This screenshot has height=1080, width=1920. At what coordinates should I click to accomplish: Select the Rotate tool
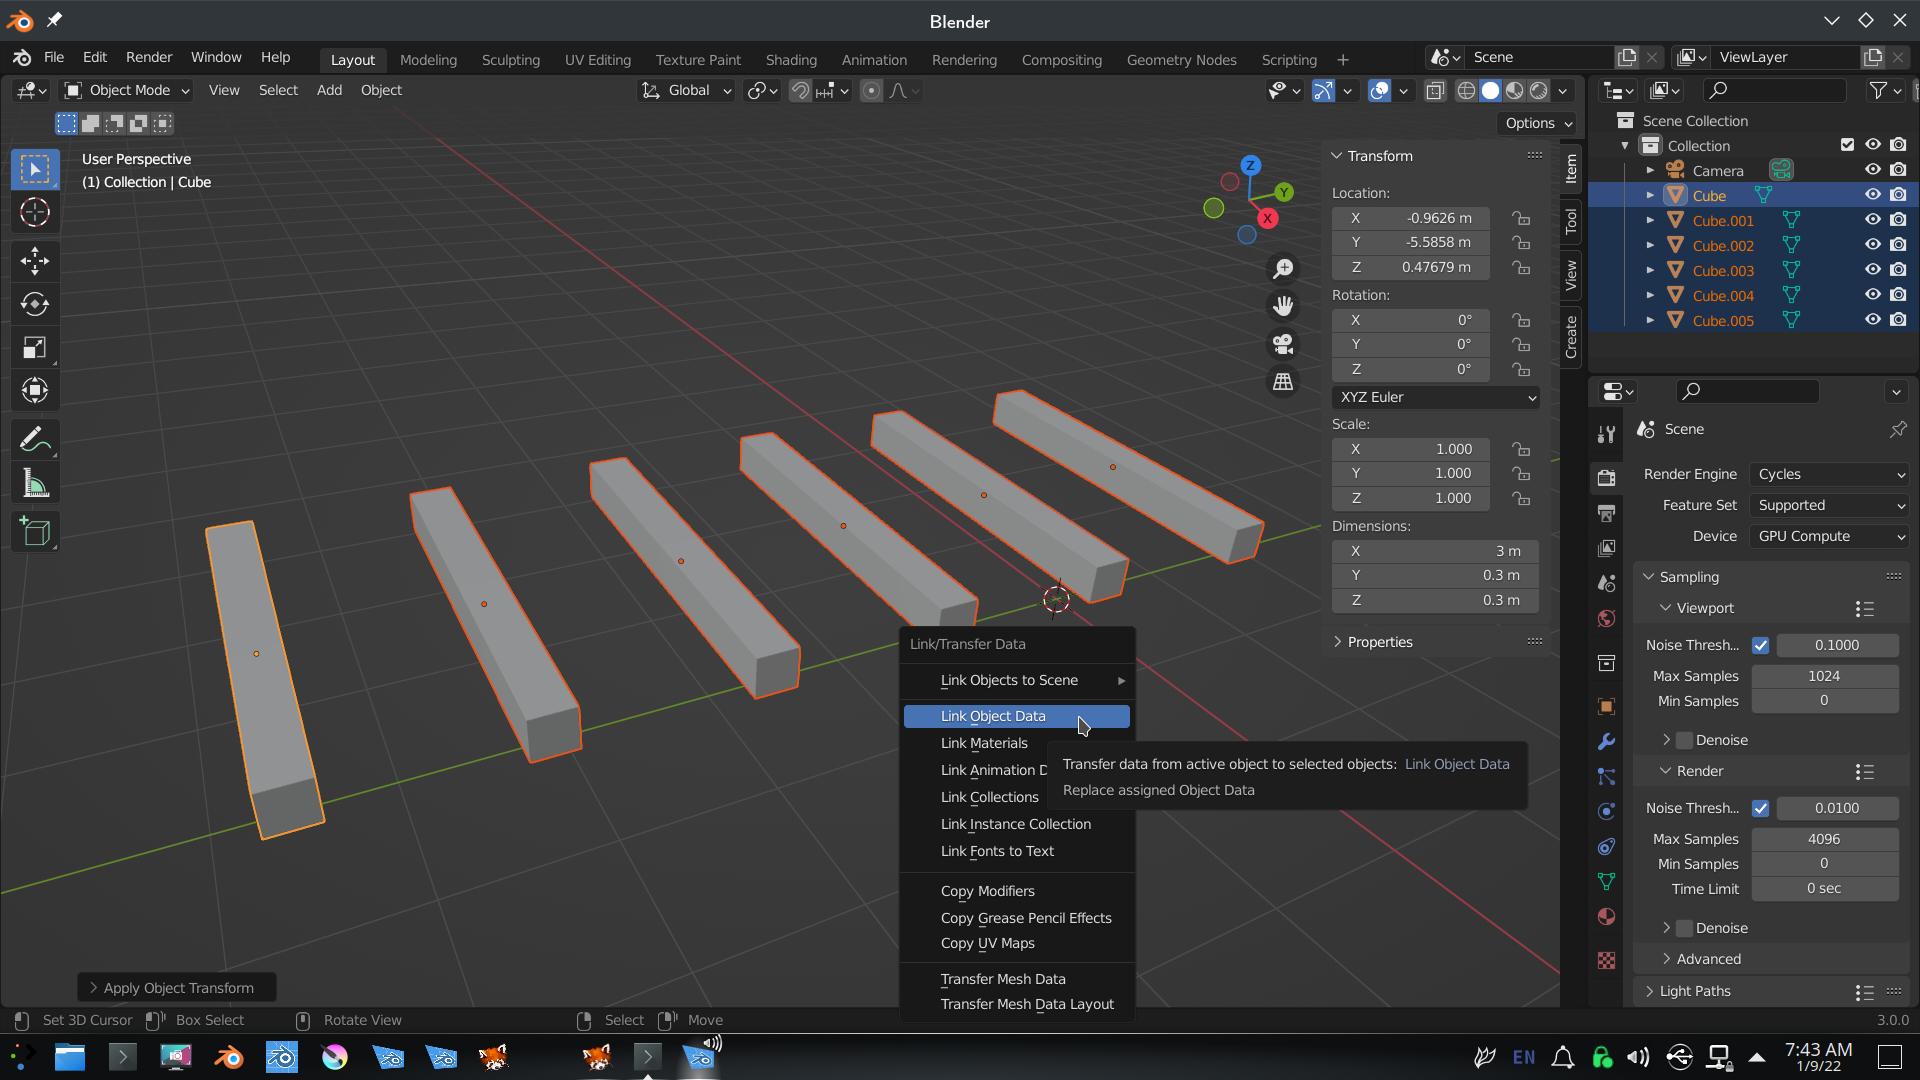35,304
